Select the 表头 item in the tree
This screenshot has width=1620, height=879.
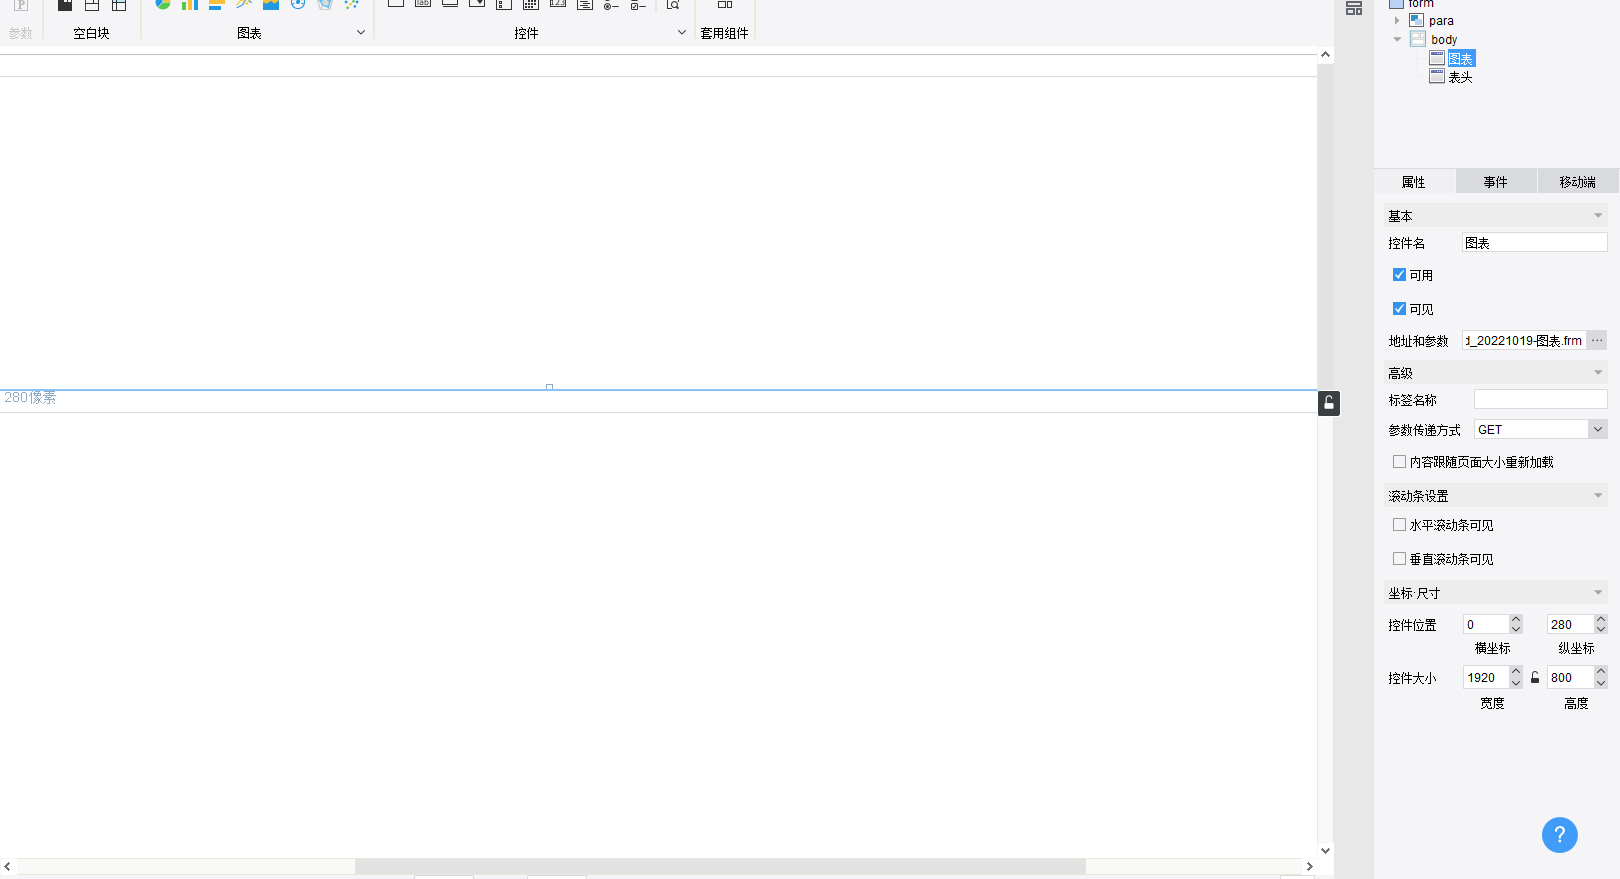coord(1460,77)
